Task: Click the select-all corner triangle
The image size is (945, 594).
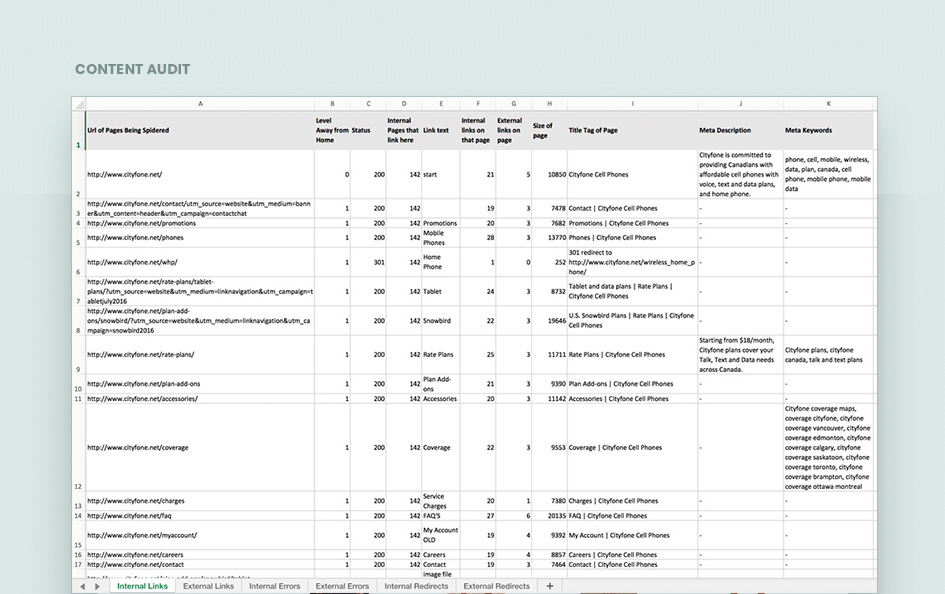Action: (x=79, y=104)
